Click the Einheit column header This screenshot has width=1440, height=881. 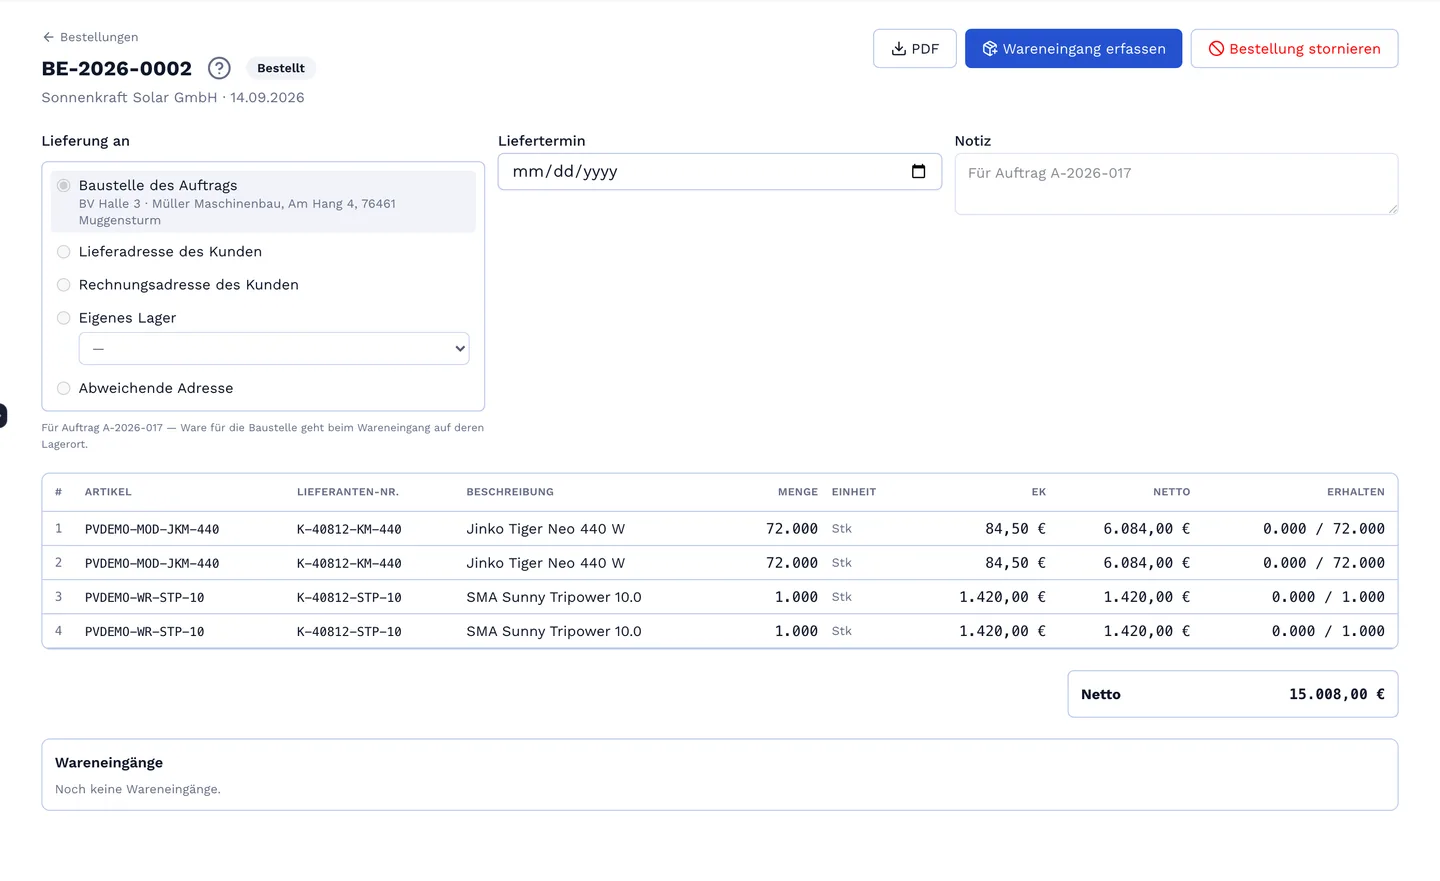(x=854, y=492)
